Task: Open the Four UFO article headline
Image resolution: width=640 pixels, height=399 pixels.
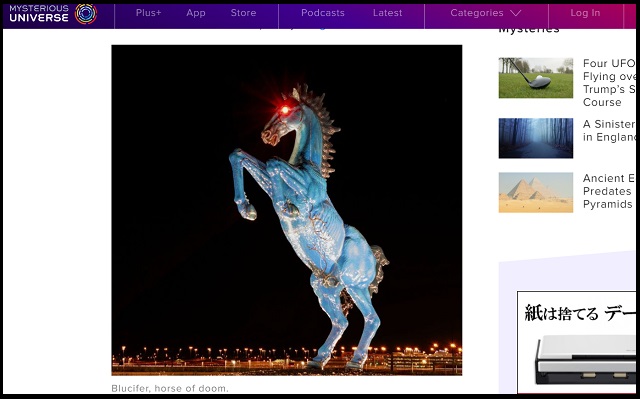Action: coord(609,83)
